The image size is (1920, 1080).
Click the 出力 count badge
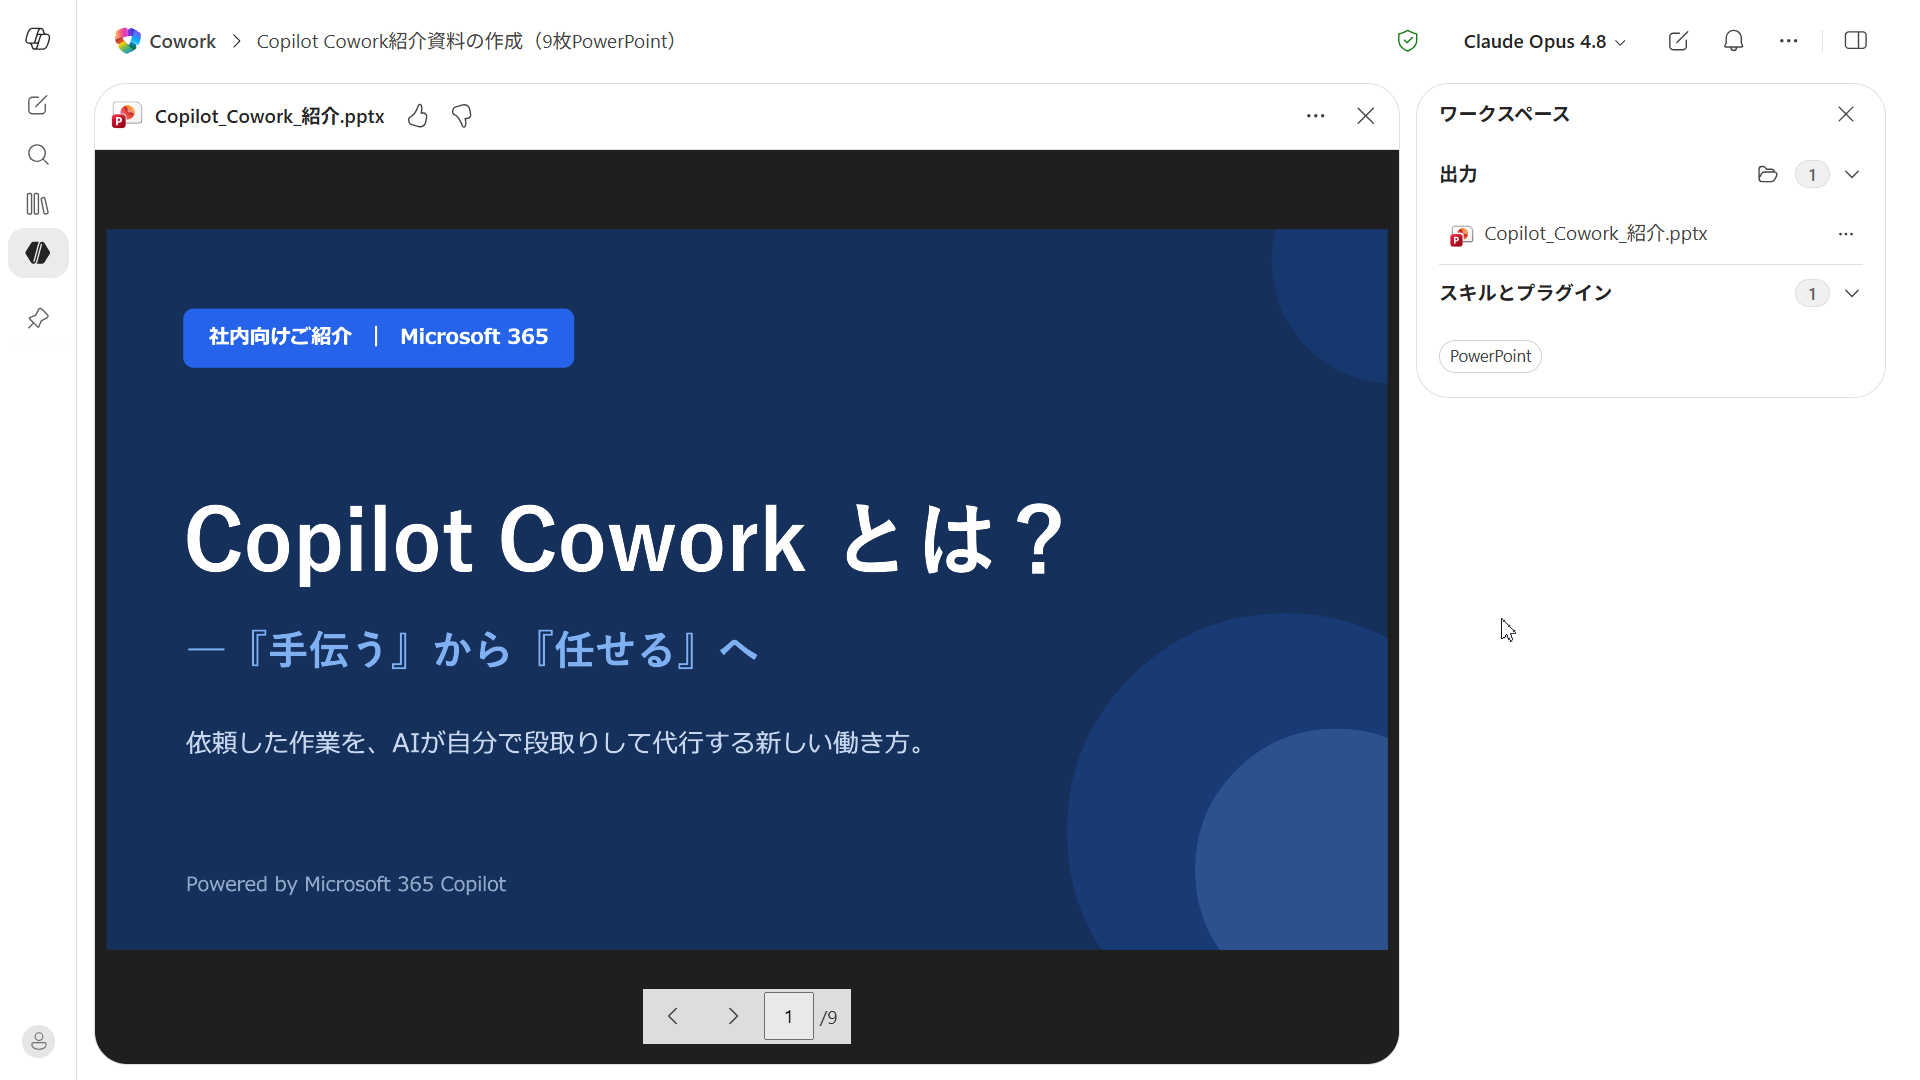pos(1811,174)
